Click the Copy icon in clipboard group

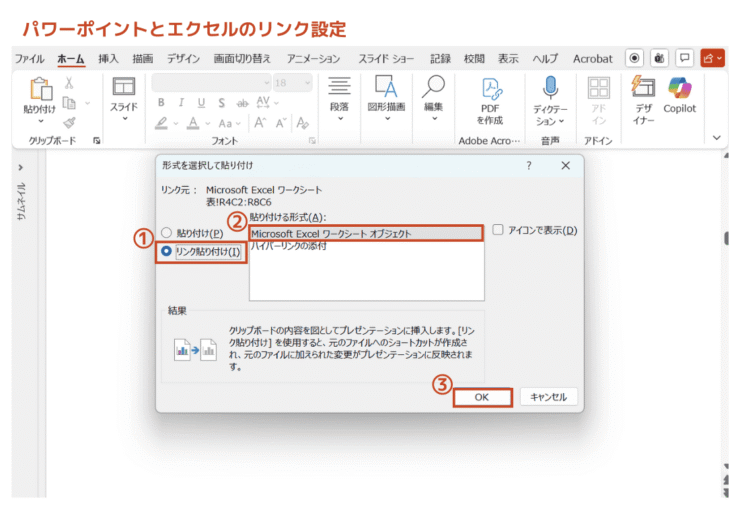pos(69,103)
